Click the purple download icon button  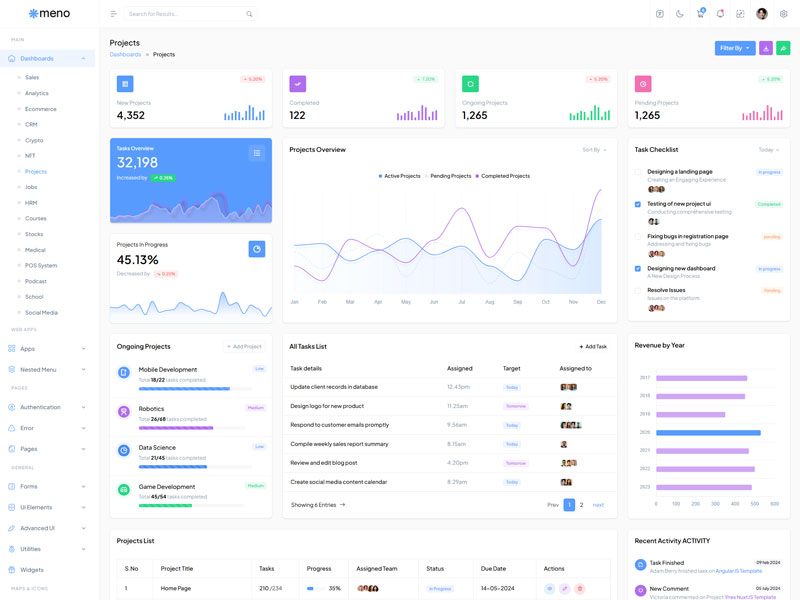766,48
